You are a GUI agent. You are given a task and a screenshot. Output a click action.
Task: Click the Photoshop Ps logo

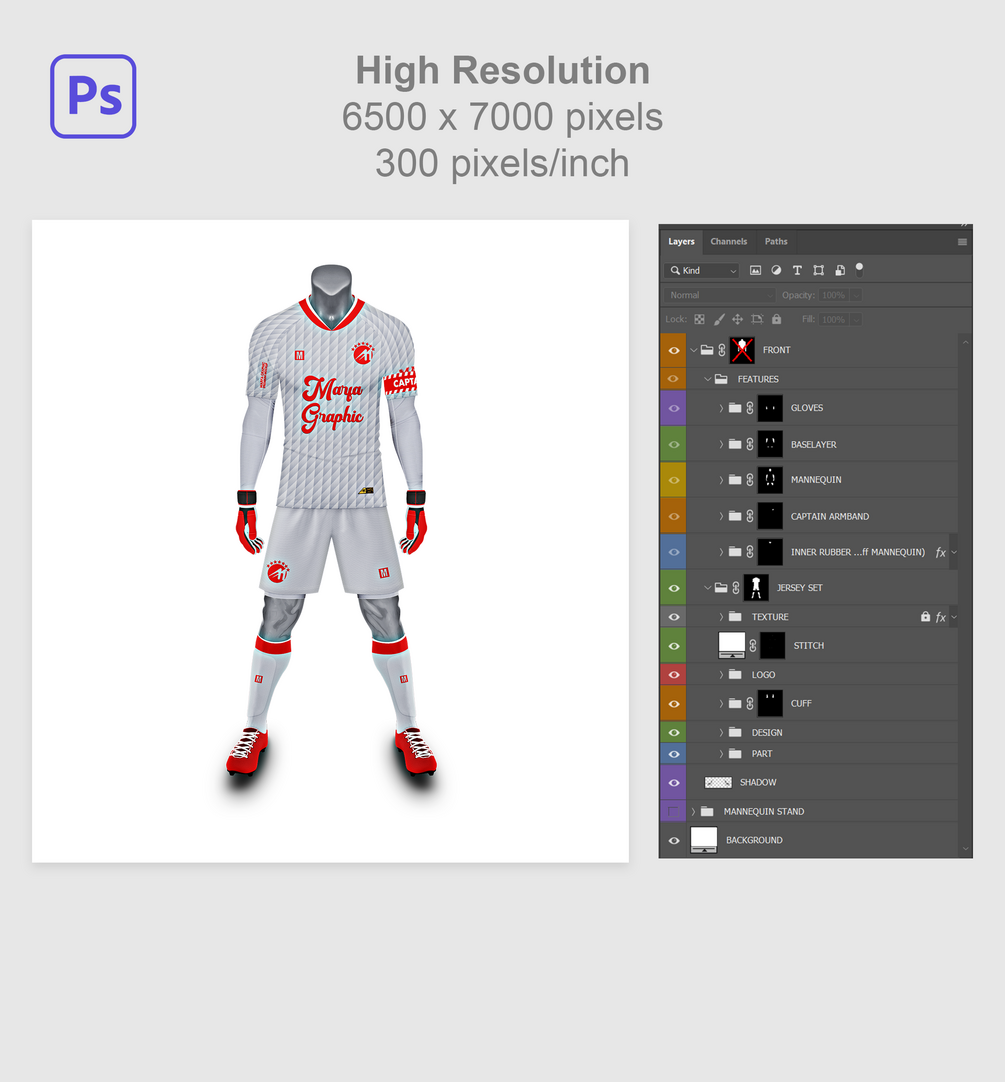(x=93, y=97)
